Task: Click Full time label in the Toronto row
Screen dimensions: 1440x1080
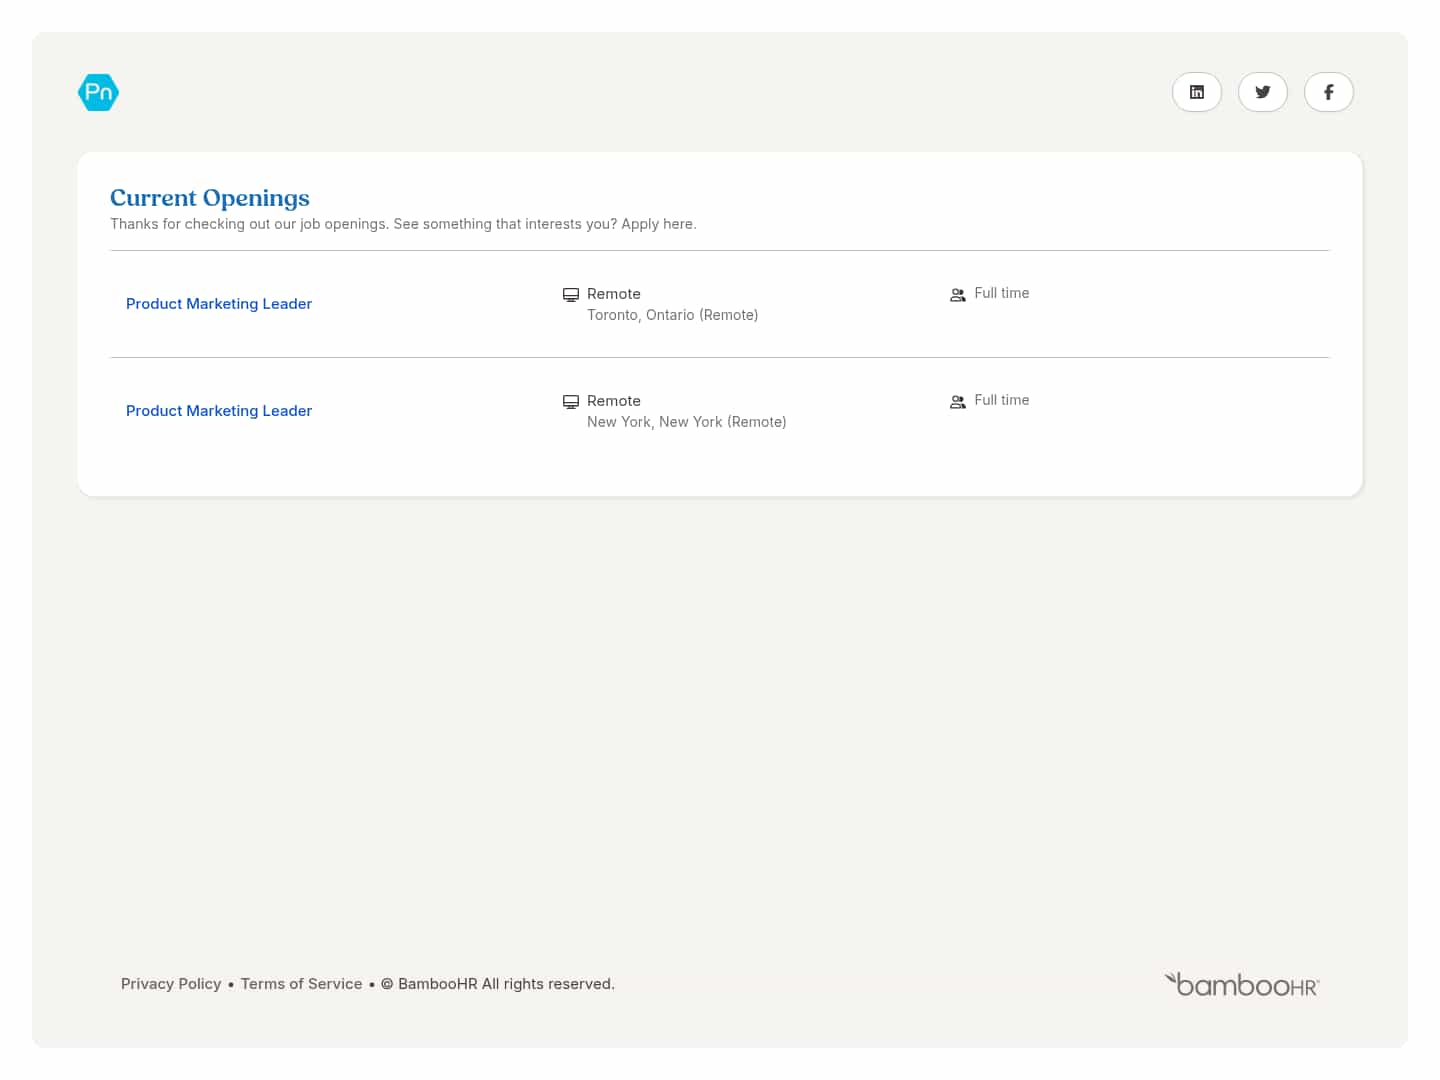Action: coord(1001,293)
